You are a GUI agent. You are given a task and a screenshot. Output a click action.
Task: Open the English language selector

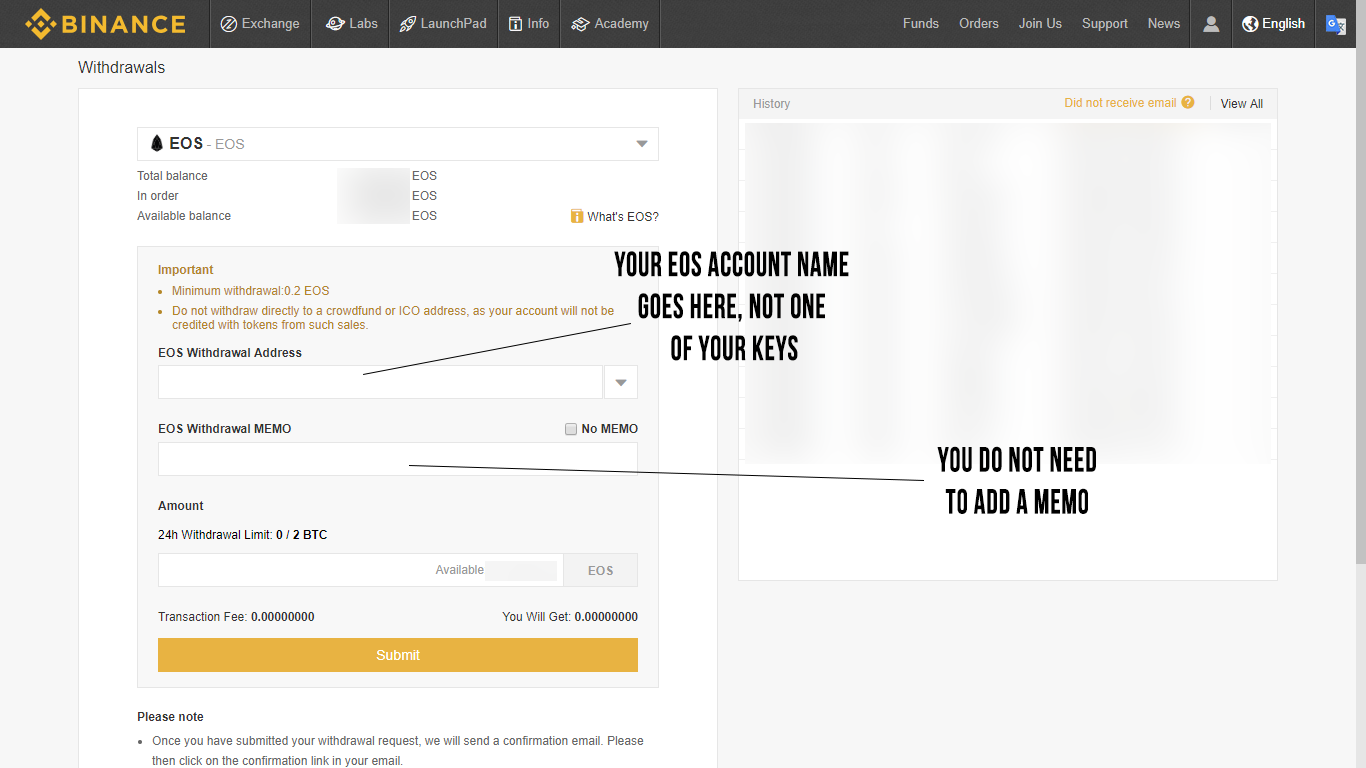[1274, 24]
